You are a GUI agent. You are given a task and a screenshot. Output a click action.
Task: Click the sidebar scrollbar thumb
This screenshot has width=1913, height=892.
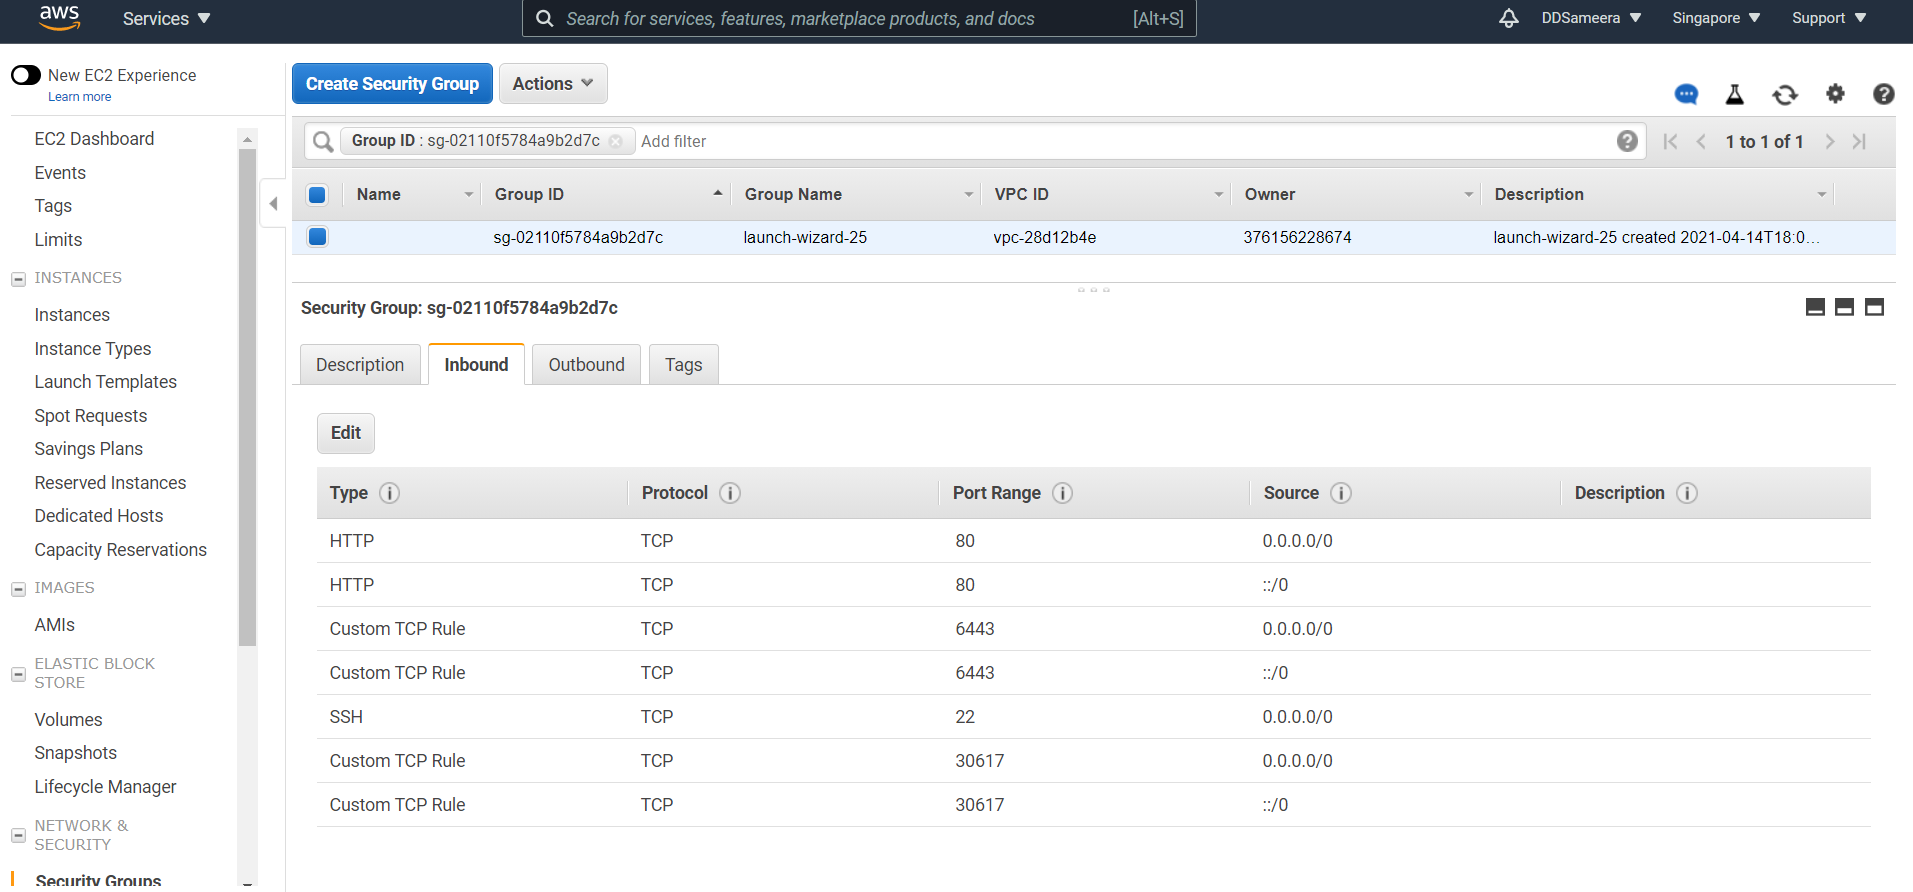pos(248,397)
